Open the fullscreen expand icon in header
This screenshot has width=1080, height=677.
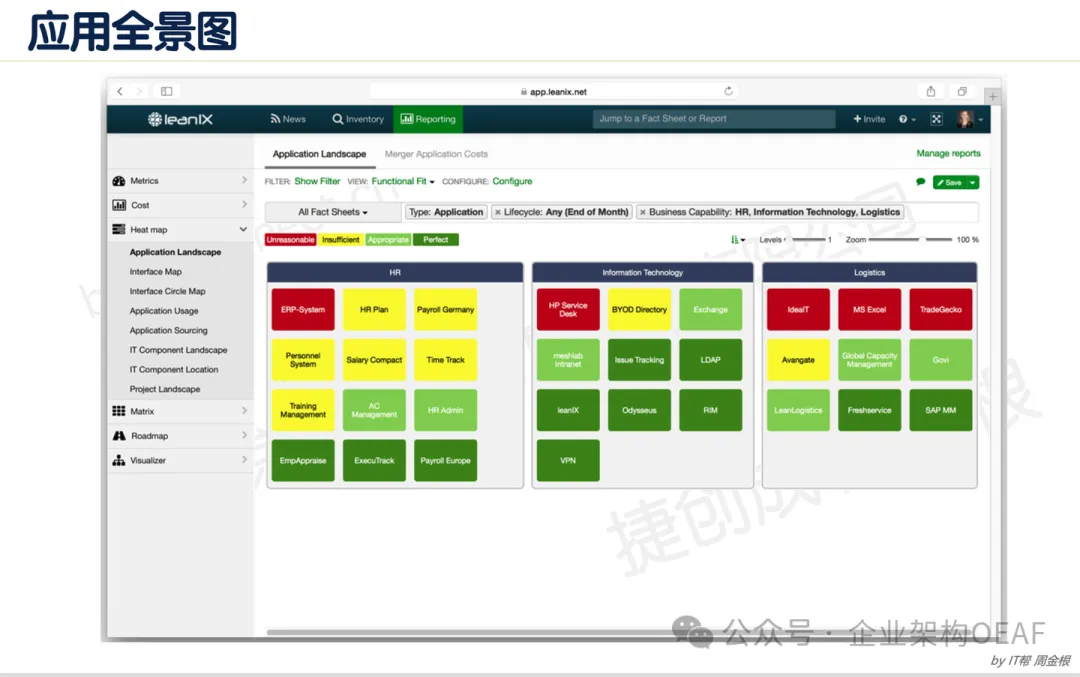click(x=937, y=119)
